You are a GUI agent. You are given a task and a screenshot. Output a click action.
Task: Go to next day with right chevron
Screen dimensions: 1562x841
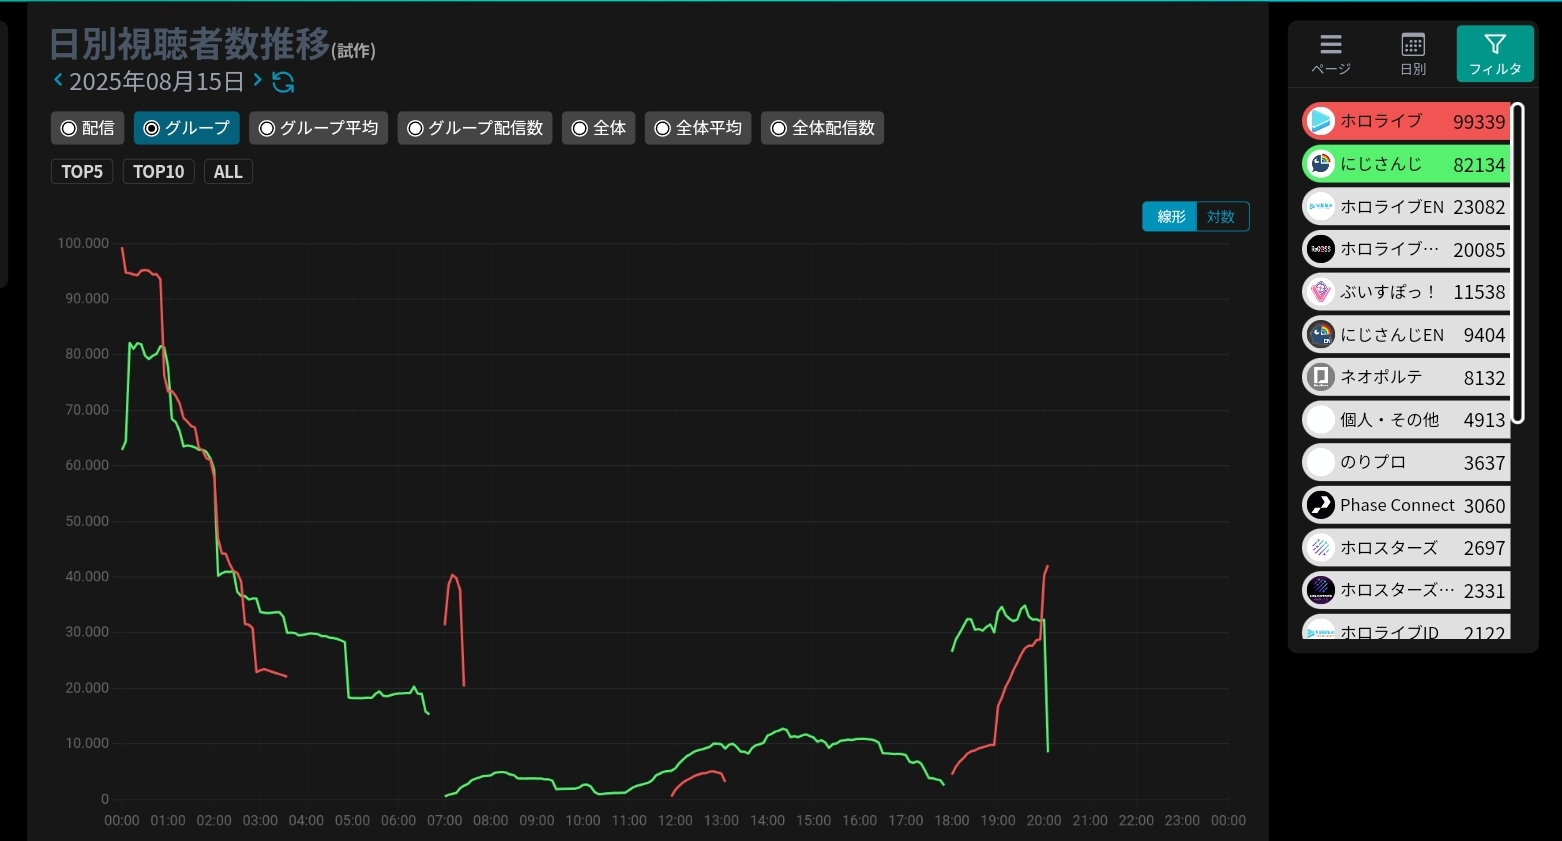(258, 80)
